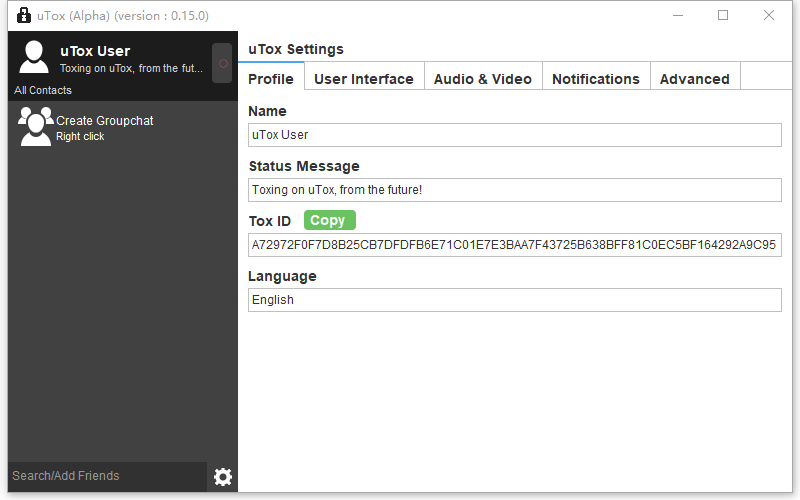Edit the Status Message field
Screen dimensions: 800x500
tap(515, 190)
